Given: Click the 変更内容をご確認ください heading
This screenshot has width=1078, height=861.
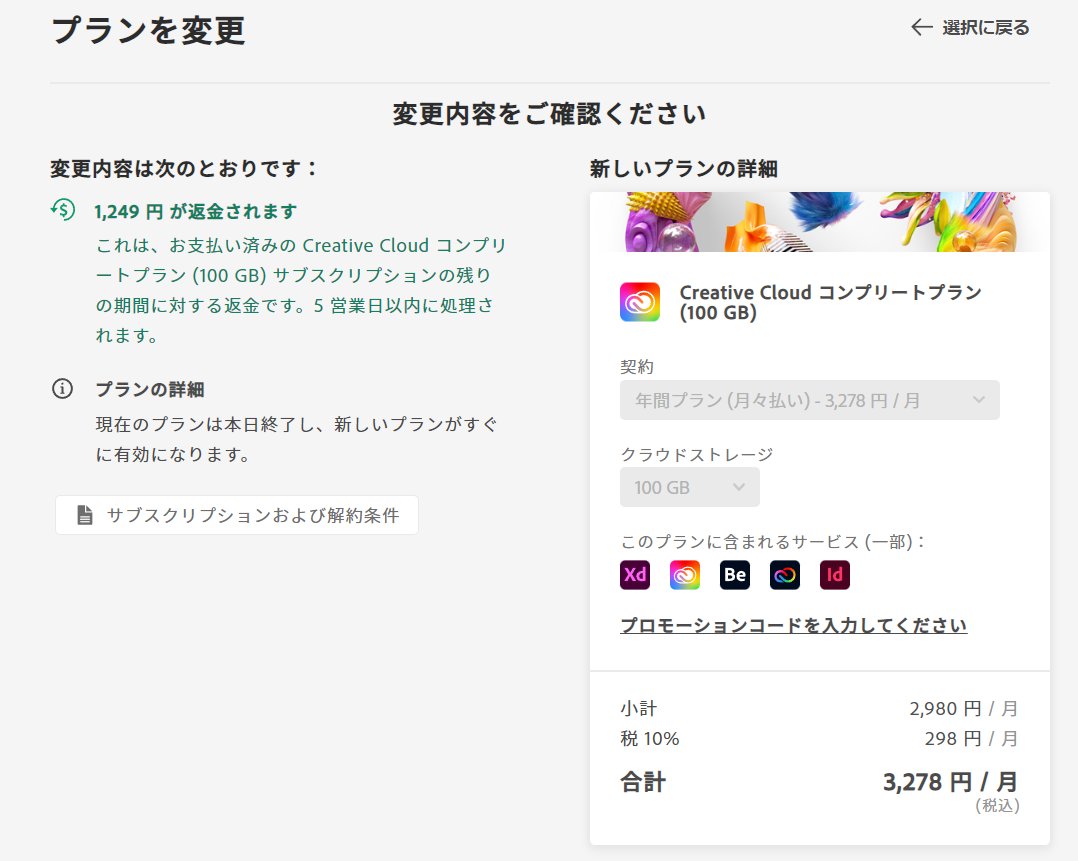Looking at the screenshot, I should click(x=549, y=113).
